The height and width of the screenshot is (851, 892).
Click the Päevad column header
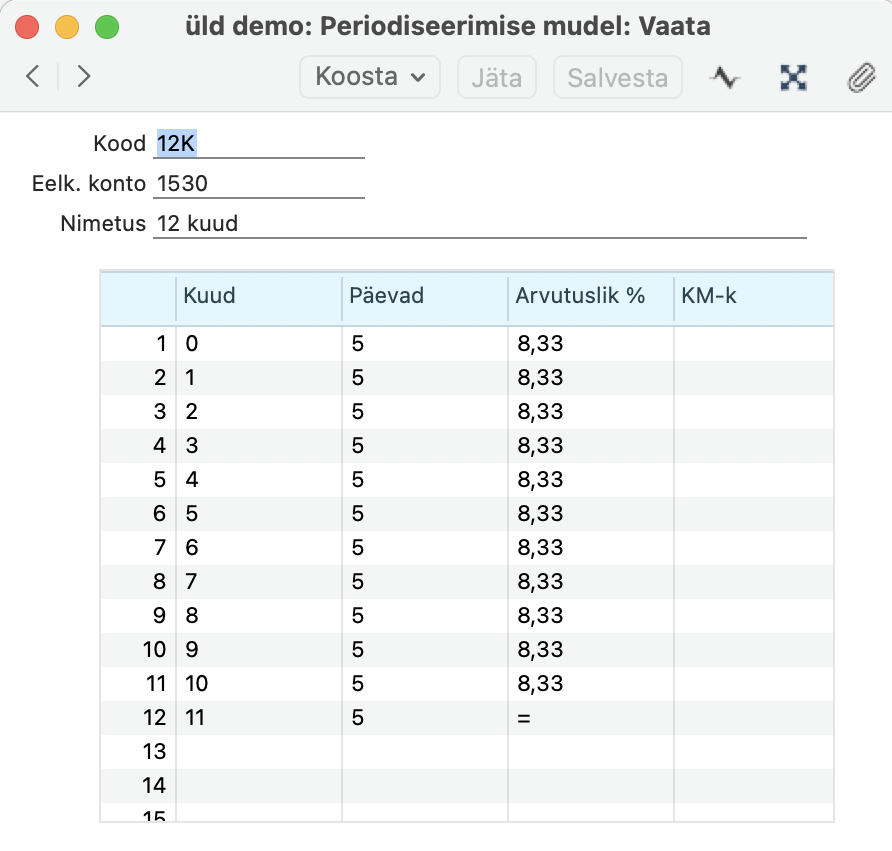(x=424, y=296)
